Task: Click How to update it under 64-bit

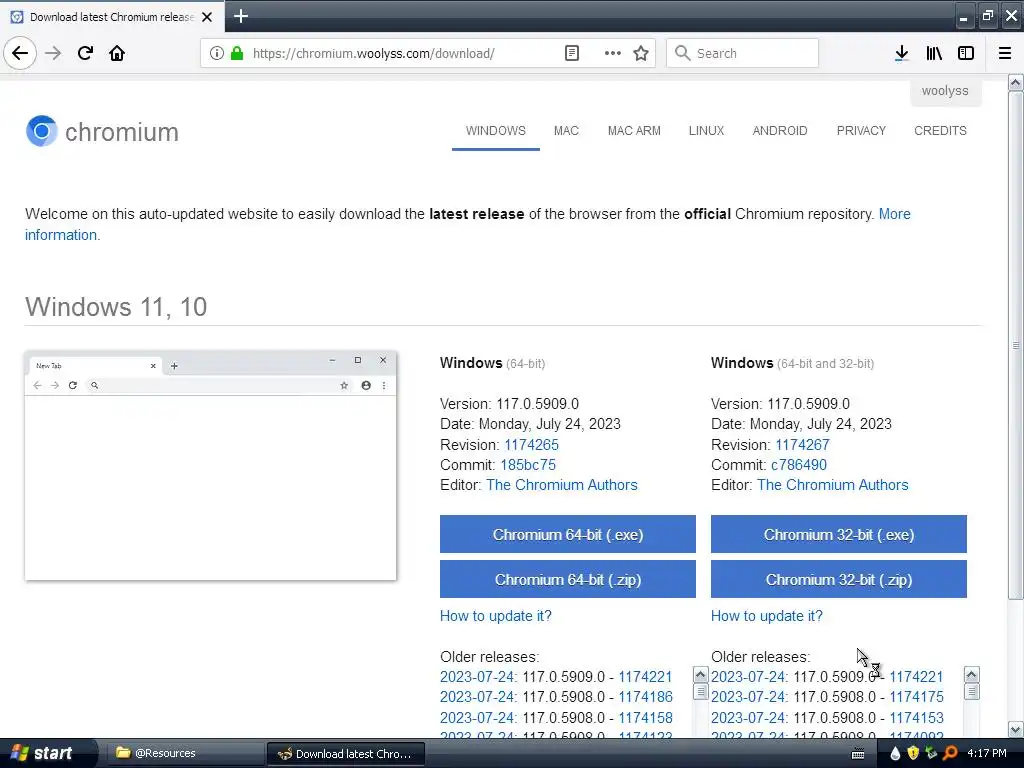Action: [496, 616]
